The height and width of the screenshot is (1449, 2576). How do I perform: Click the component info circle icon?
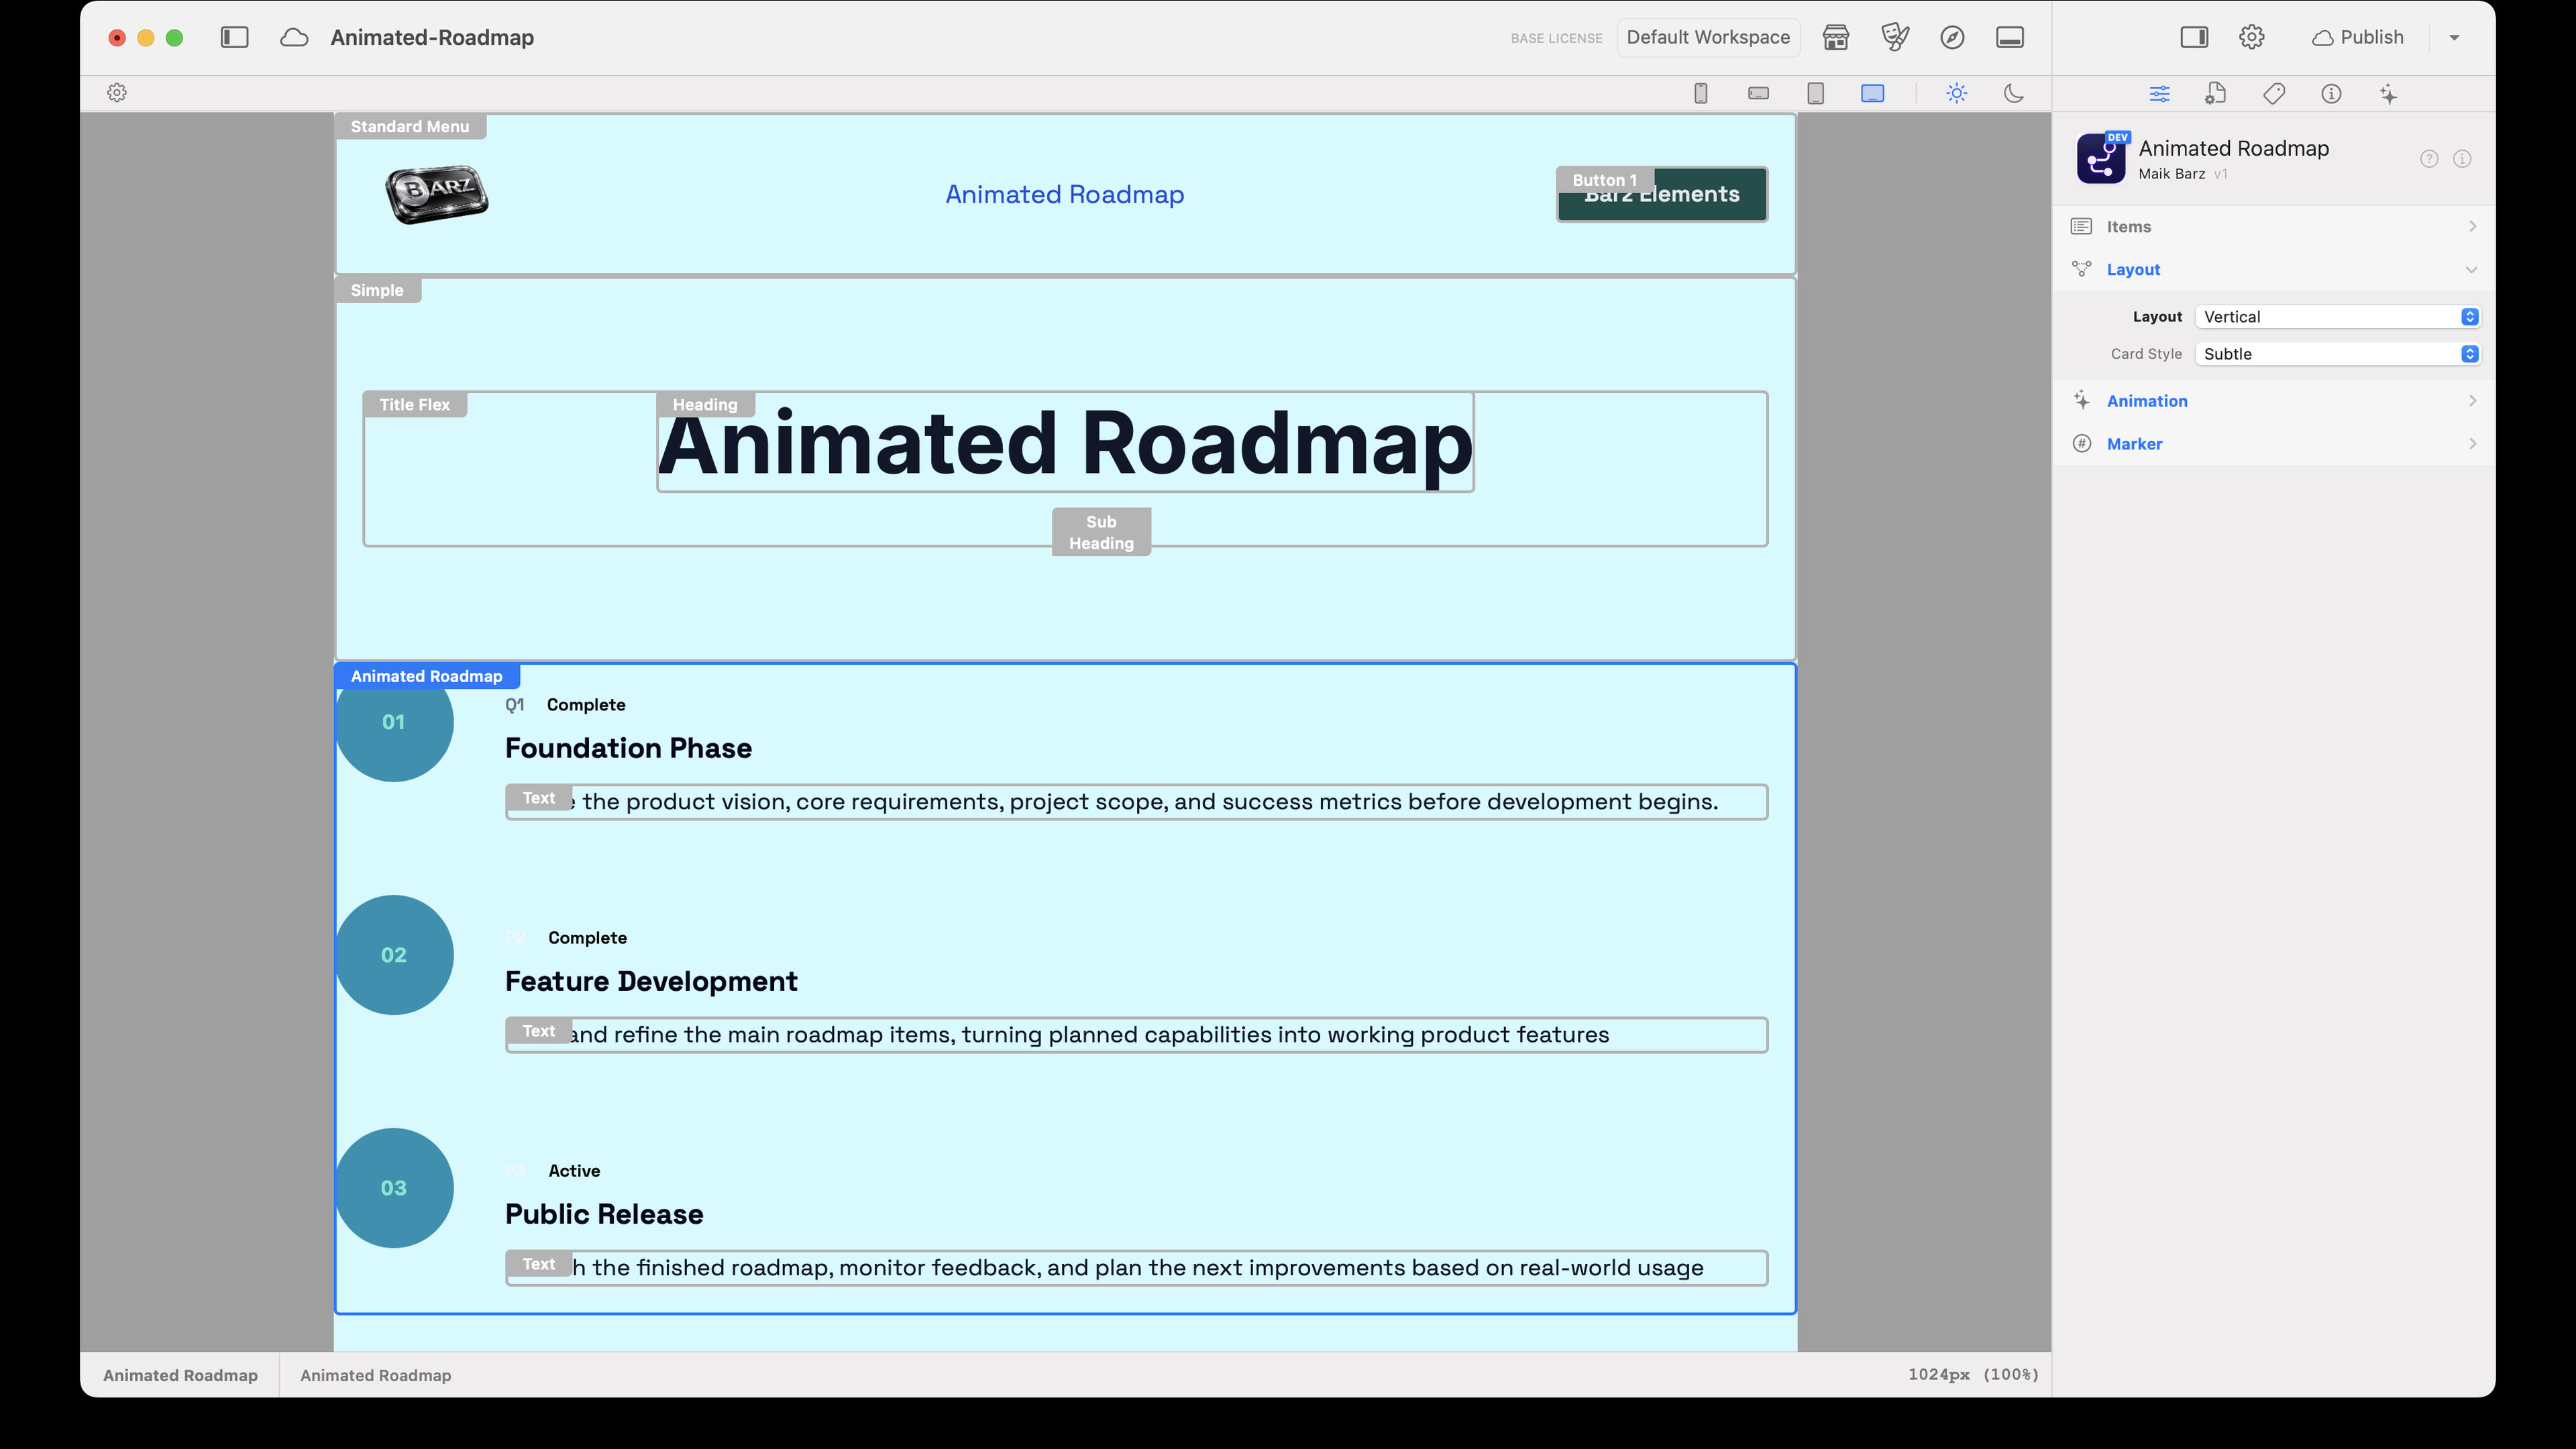[2462, 159]
